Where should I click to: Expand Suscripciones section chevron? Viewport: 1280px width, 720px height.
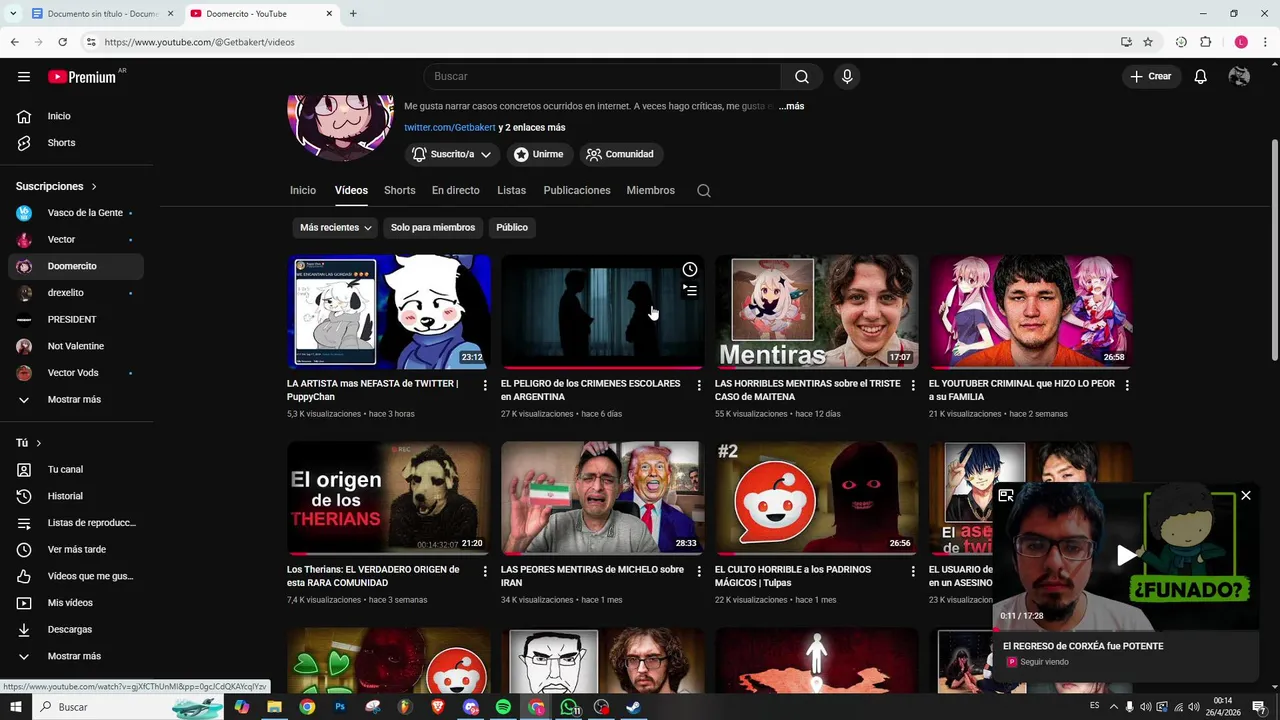(x=94, y=187)
